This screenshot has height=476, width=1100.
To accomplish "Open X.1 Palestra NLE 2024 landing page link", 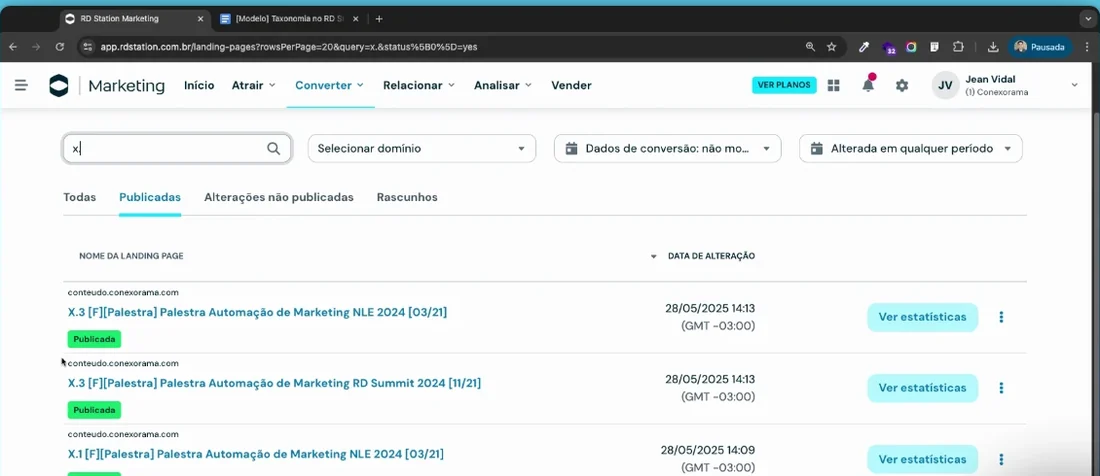I will [x=255, y=454].
